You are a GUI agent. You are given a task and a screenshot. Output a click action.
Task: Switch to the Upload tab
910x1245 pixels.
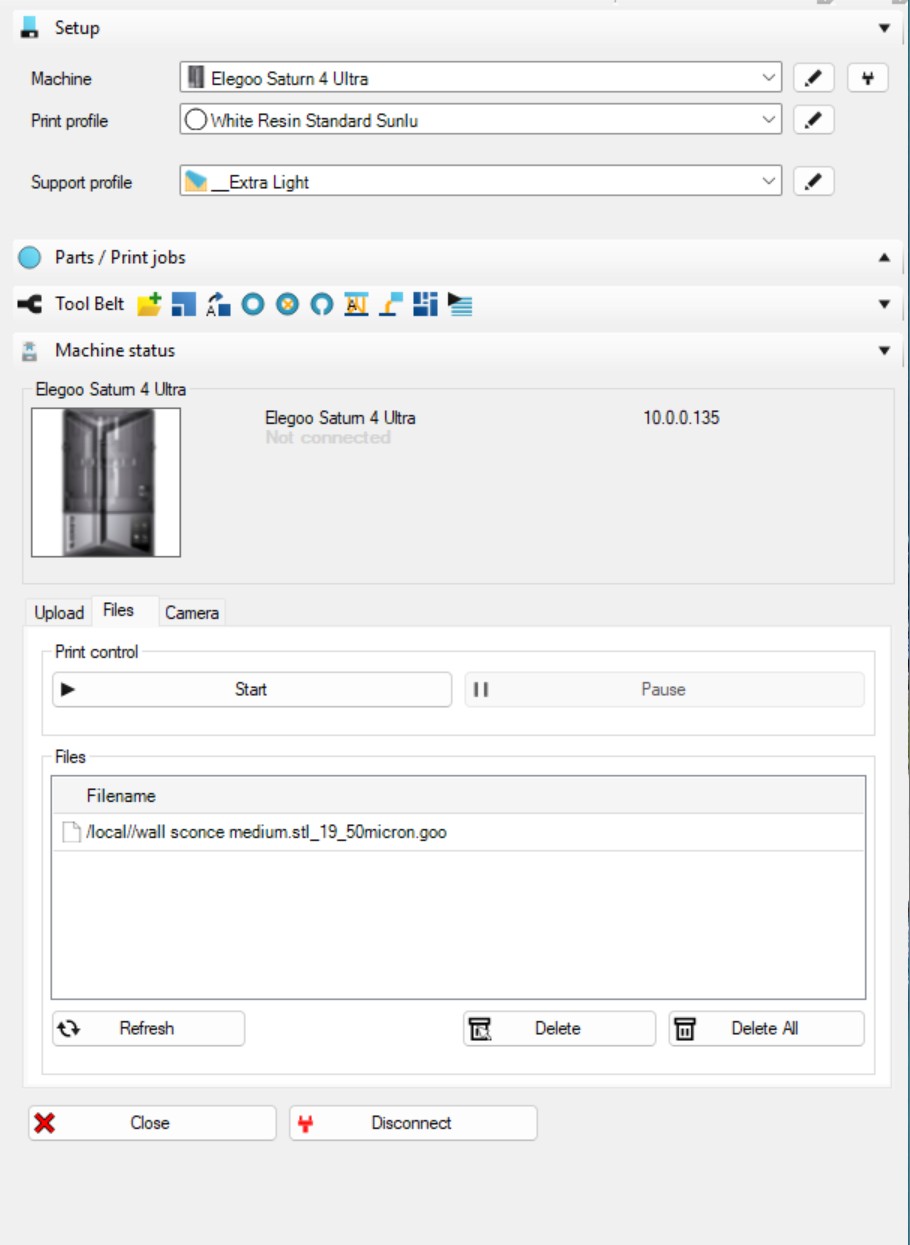59,612
